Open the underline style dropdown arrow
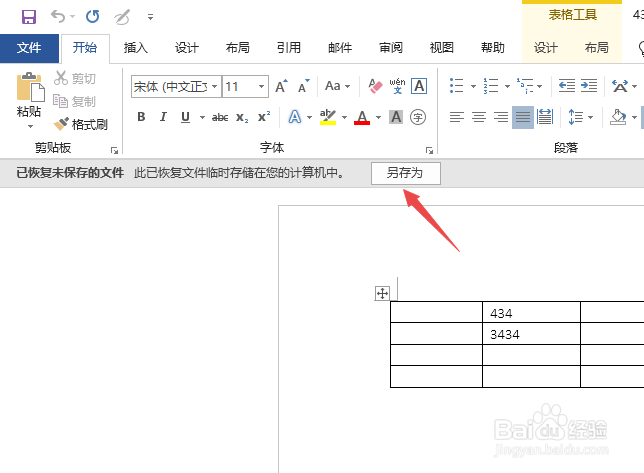This screenshot has width=644, height=473. (x=202, y=118)
